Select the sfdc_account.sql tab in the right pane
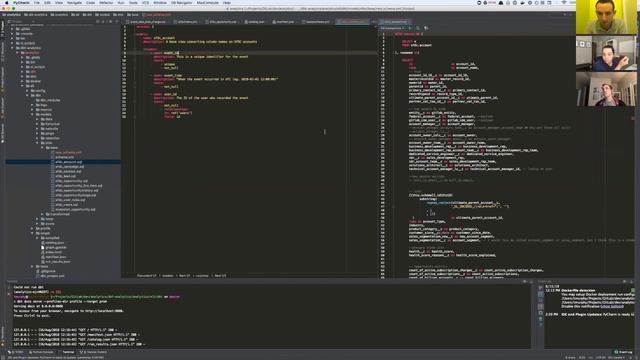This screenshot has width=640, height=360. pos(395,22)
